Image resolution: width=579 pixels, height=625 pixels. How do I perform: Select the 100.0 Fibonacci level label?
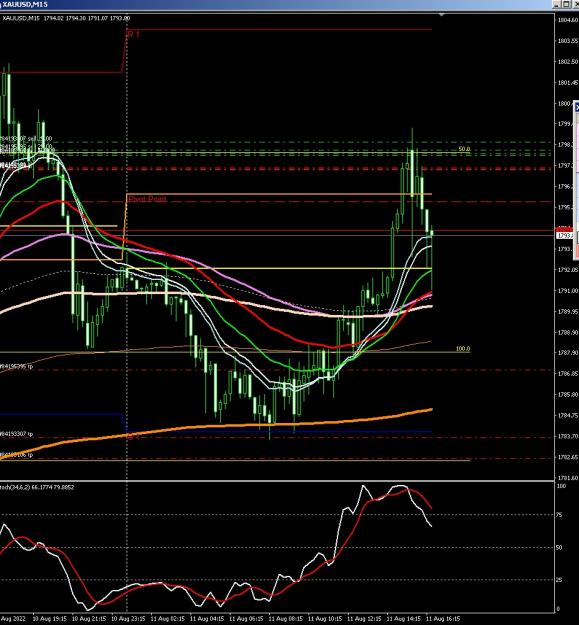(463, 349)
